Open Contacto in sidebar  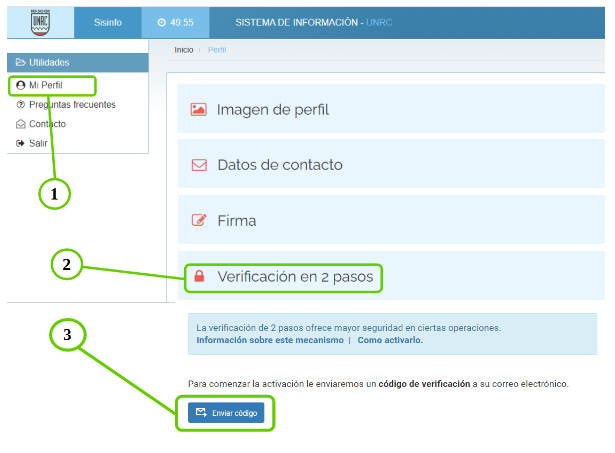(x=47, y=124)
